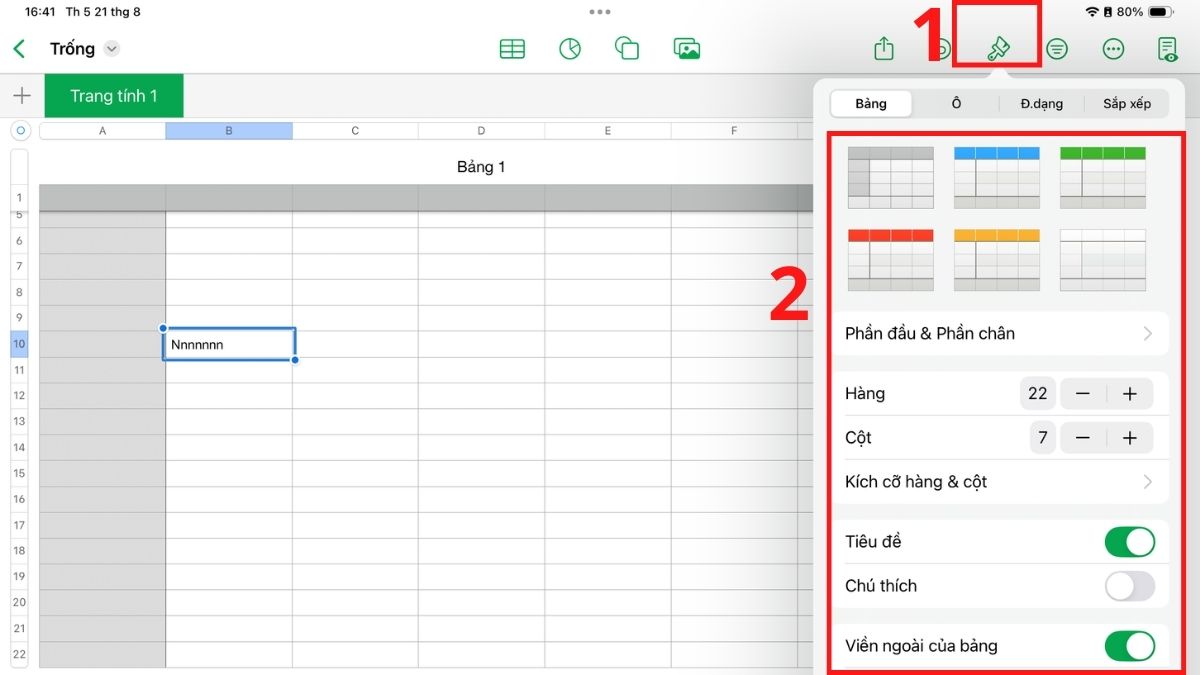Open Phần đầu & Phần chân settings
The height and width of the screenshot is (675, 1200).
1000,334
